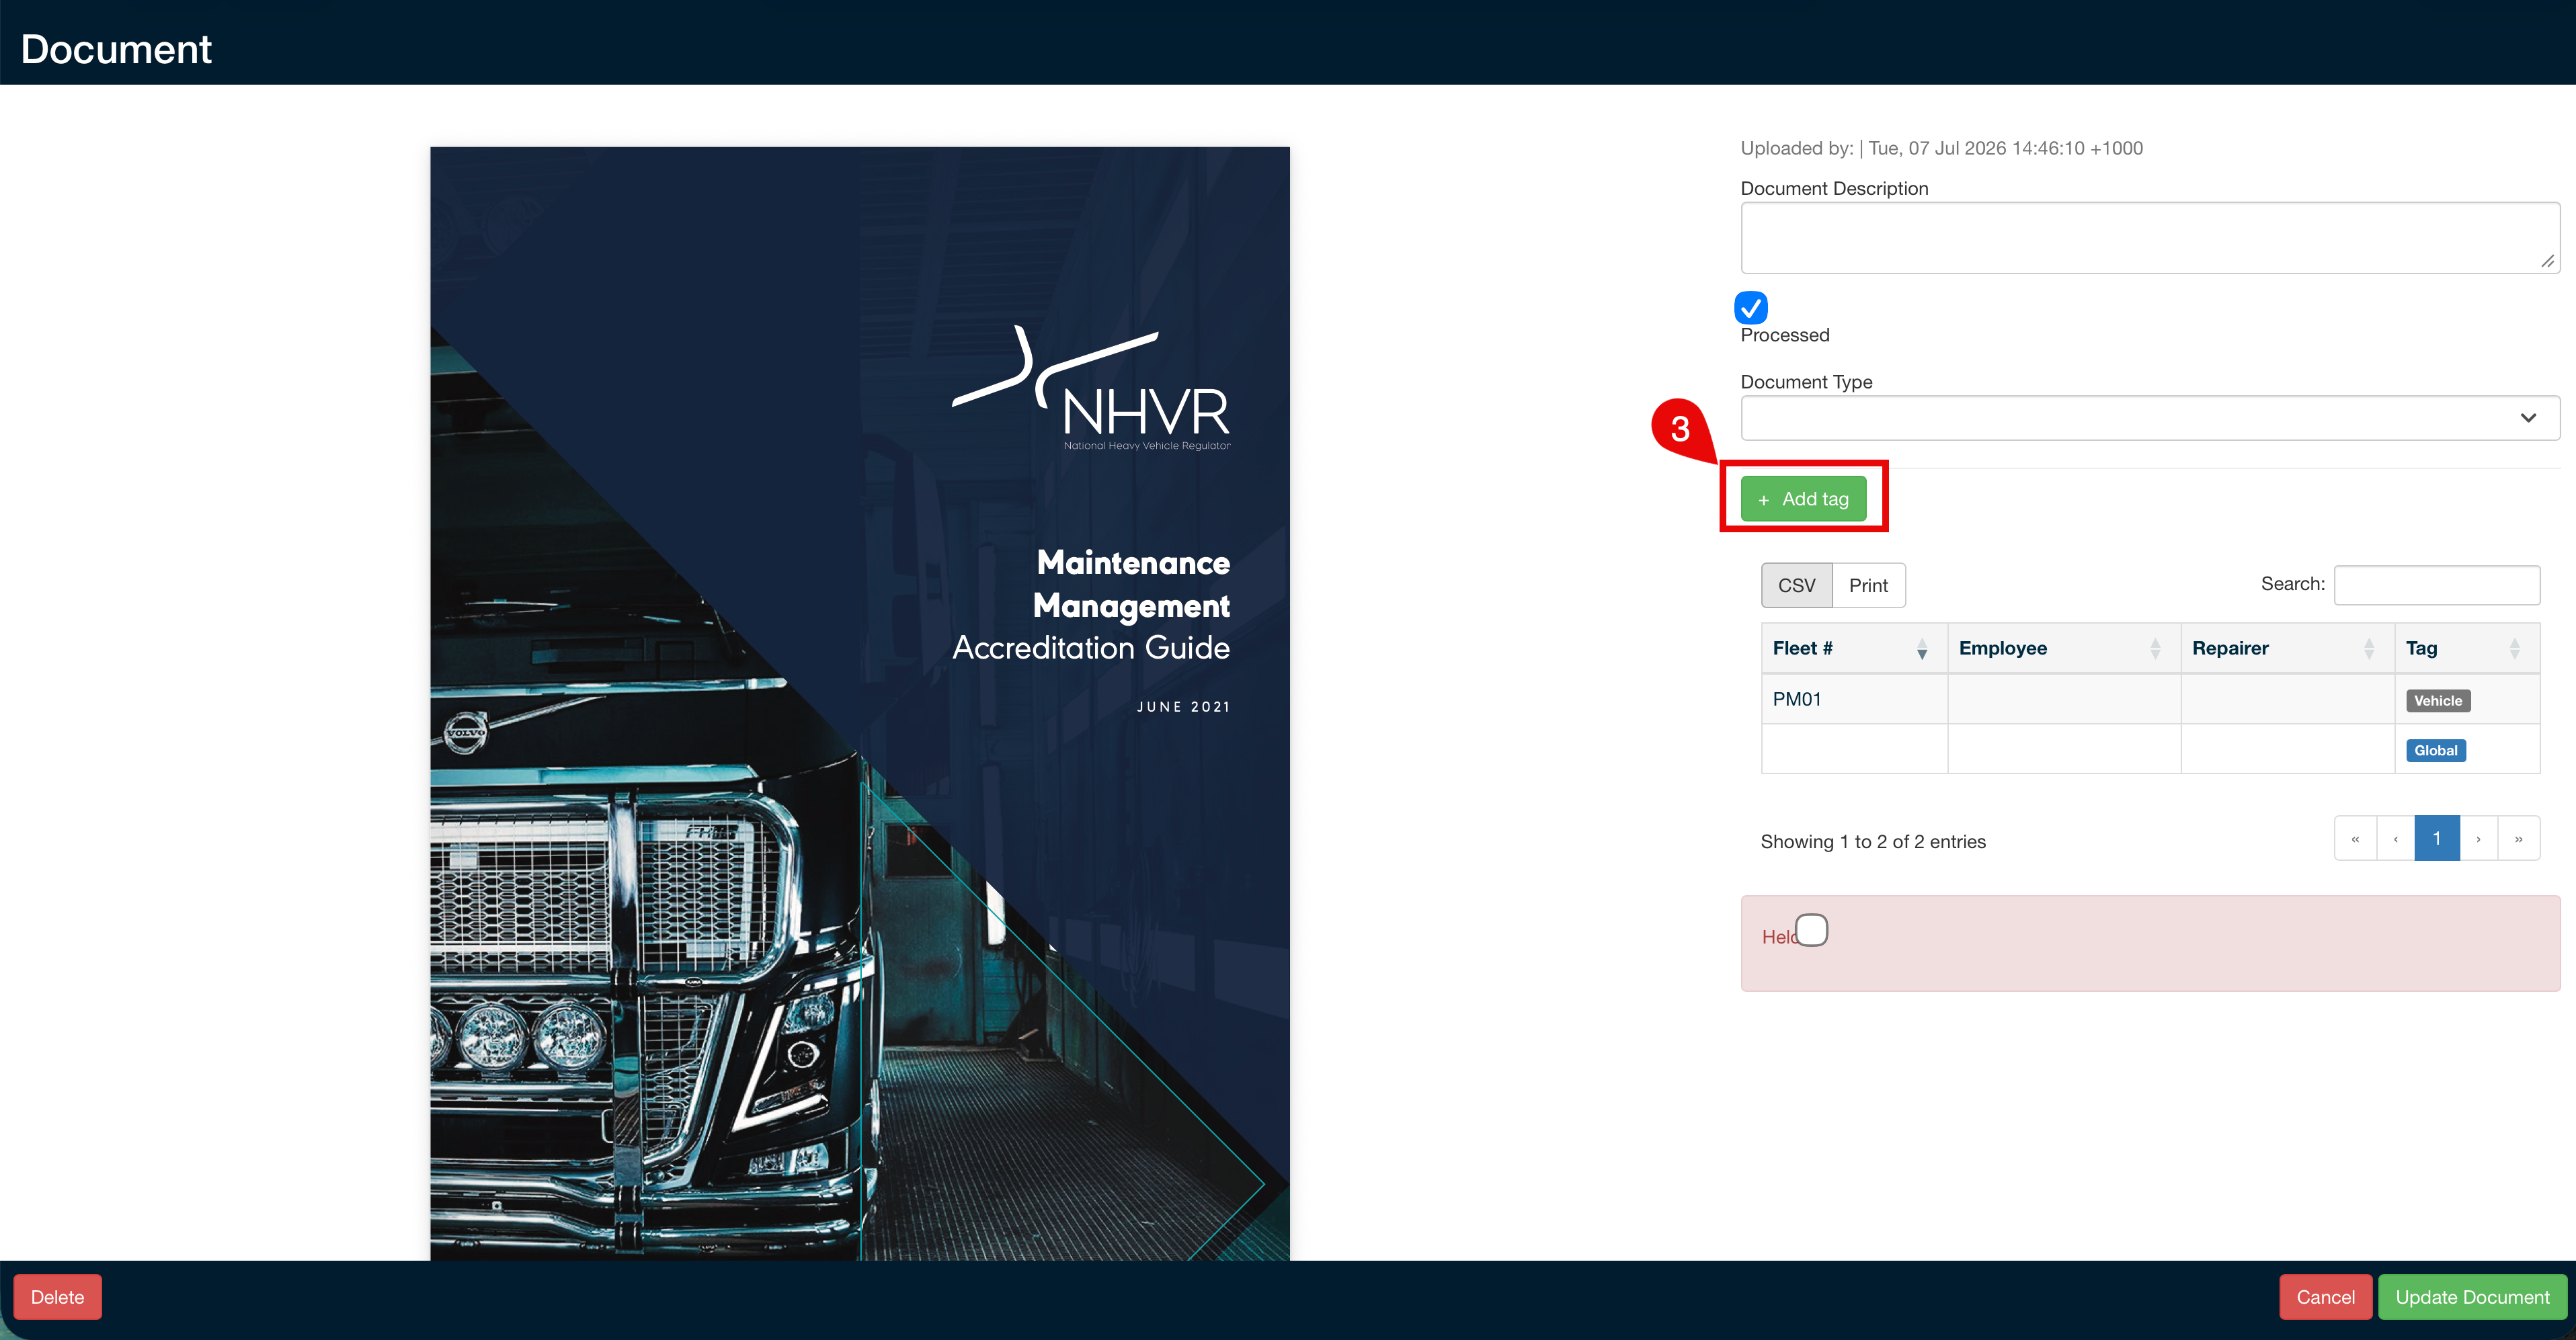The width and height of the screenshot is (2576, 1340).
Task: Sort the table by Repairer column
Action: tap(2288, 648)
